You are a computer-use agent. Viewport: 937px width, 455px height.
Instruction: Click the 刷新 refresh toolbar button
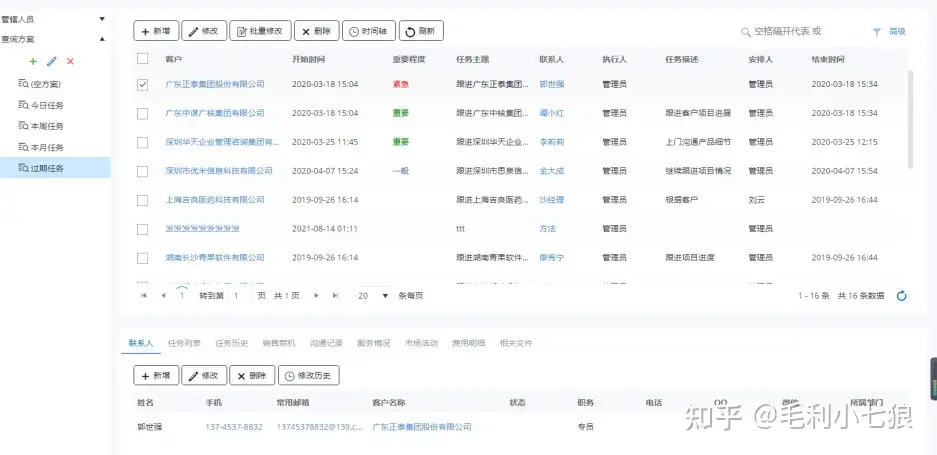pos(421,31)
